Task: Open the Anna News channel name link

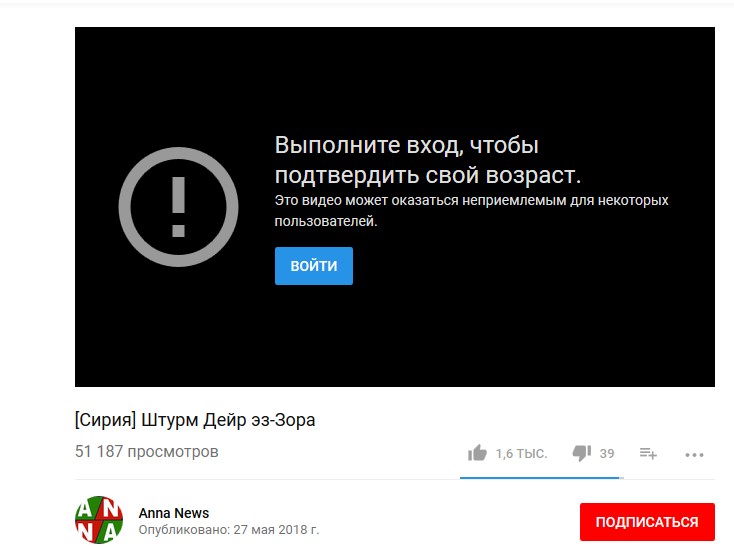Action: [x=174, y=513]
